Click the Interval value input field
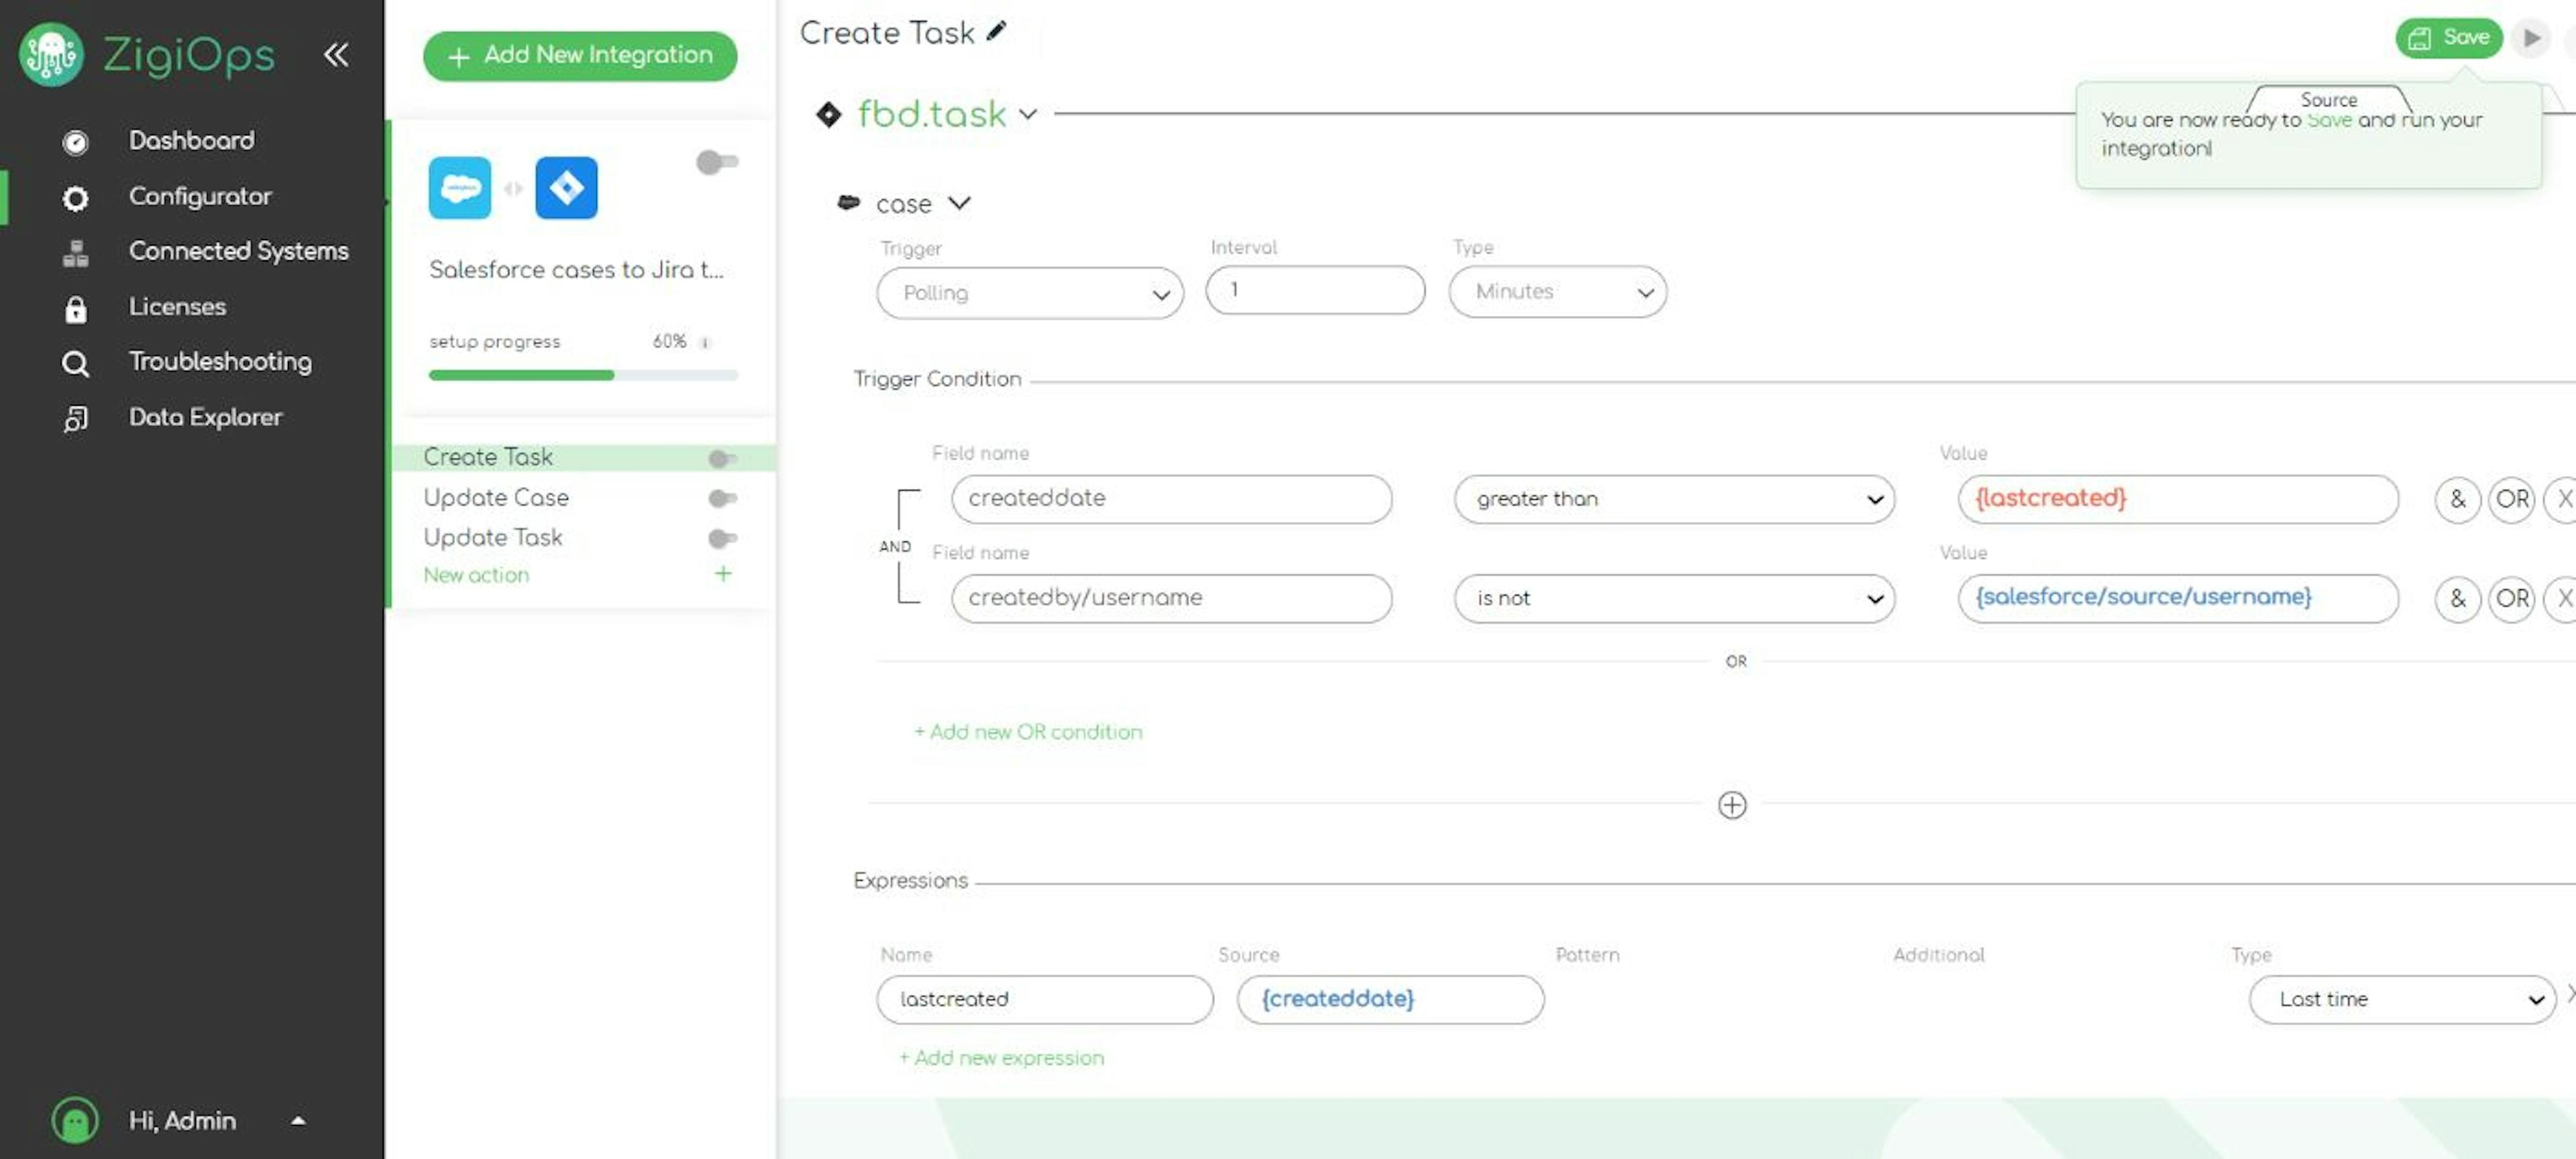This screenshot has height=1159, width=2576. 1314,290
